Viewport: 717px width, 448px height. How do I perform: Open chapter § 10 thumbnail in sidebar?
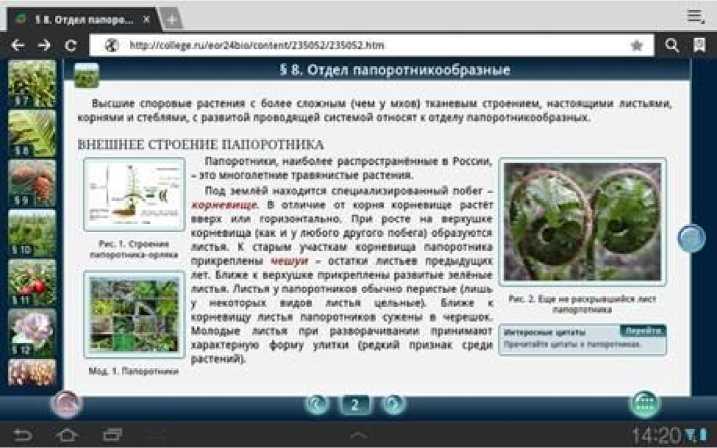[x=32, y=233]
